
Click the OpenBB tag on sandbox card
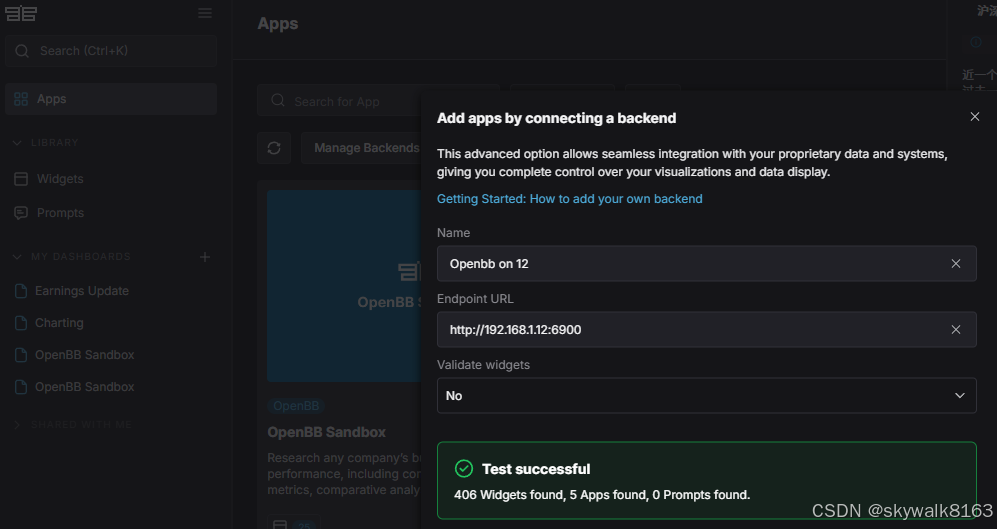click(x=296, y=406)
